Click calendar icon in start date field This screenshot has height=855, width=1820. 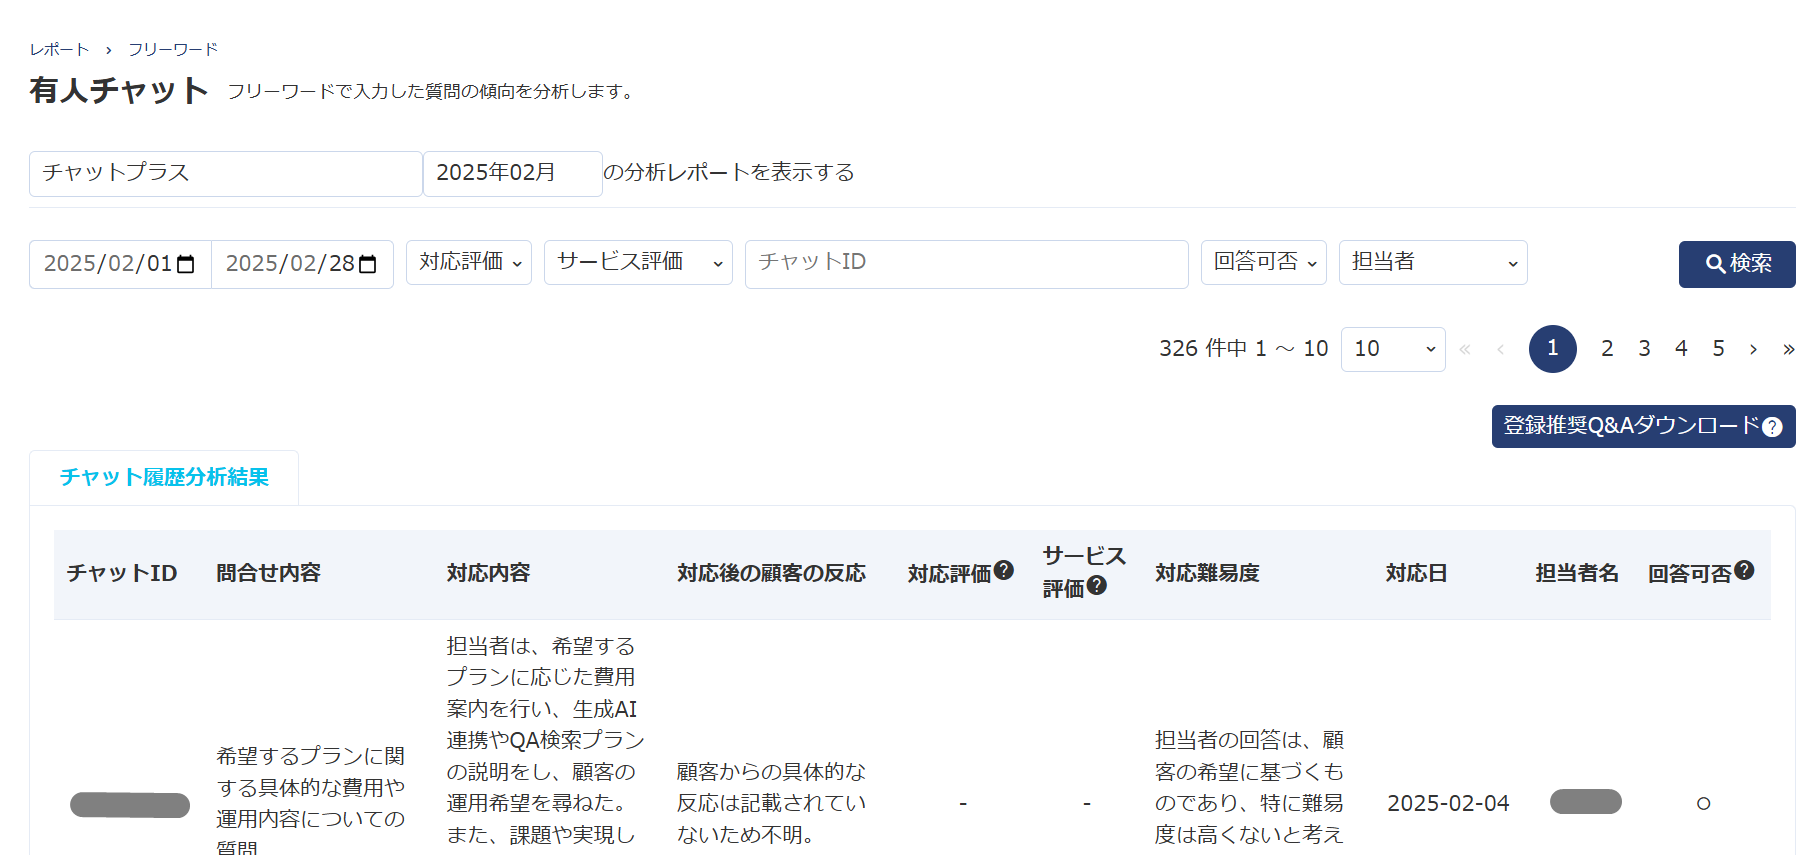click(x=185, y=264)
